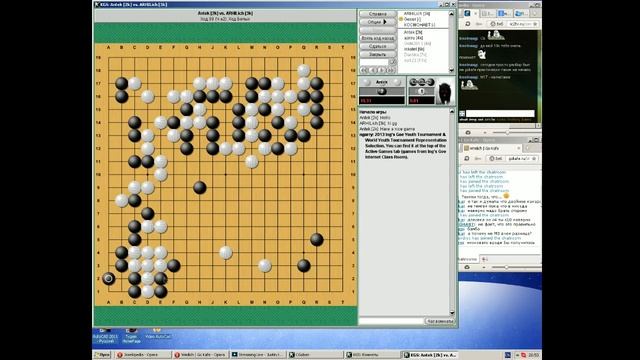Step forward one move in the game
Viewport: 640px width, 360px height.
(382, 70)
